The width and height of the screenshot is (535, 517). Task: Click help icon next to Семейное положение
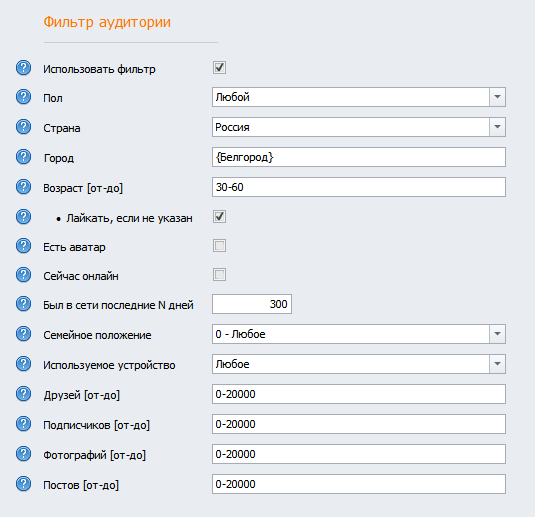pyautogui.click(x=24, y=334)
